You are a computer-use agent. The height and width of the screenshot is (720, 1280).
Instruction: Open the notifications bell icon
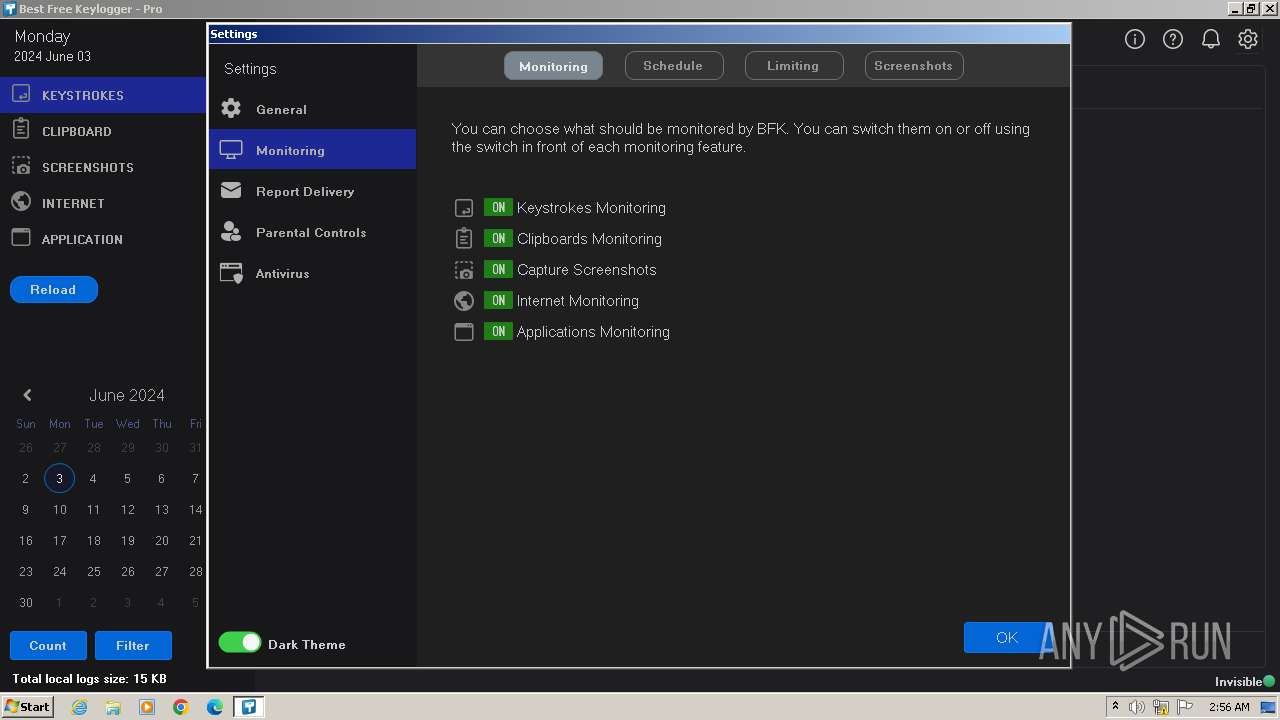pos(1210,39)
